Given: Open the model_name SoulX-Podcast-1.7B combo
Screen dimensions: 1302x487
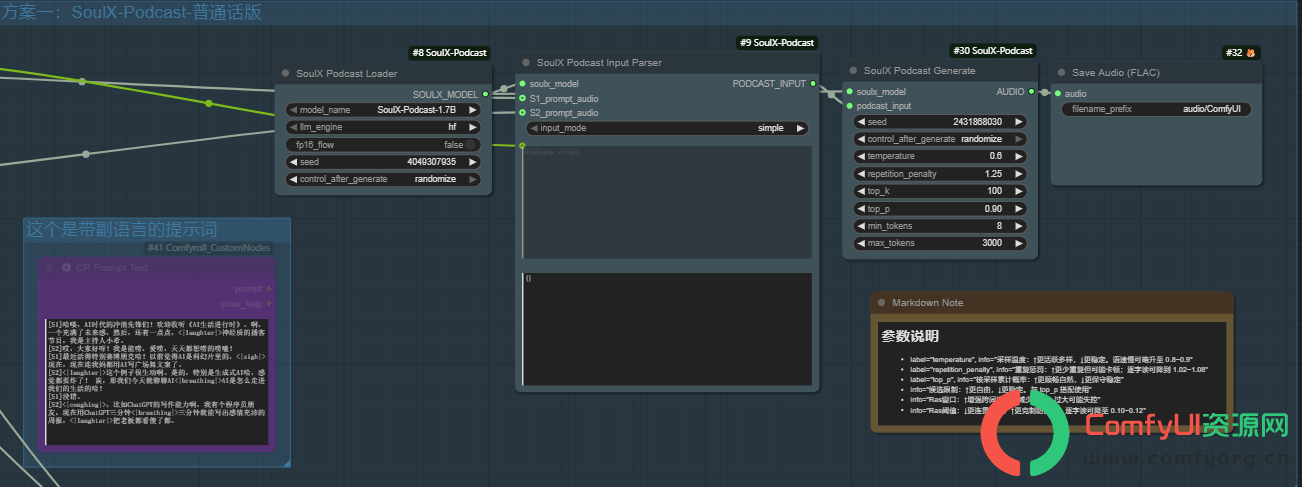Looking at the screenshot, I should (x=383, y=110).
